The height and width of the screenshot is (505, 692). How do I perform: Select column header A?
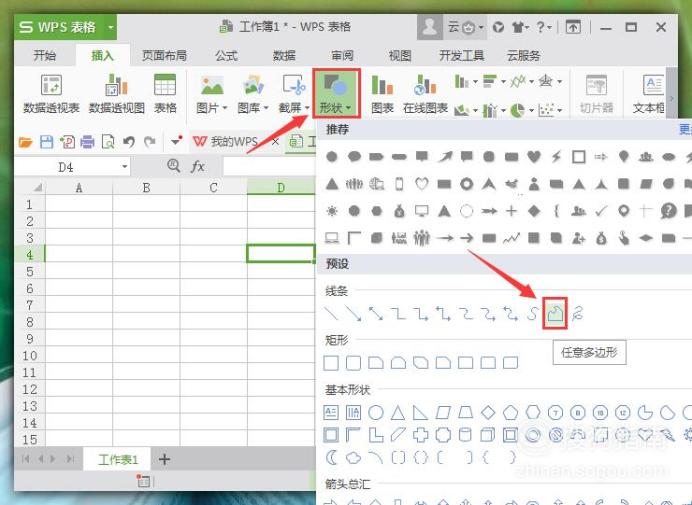(x=79, y=188)
